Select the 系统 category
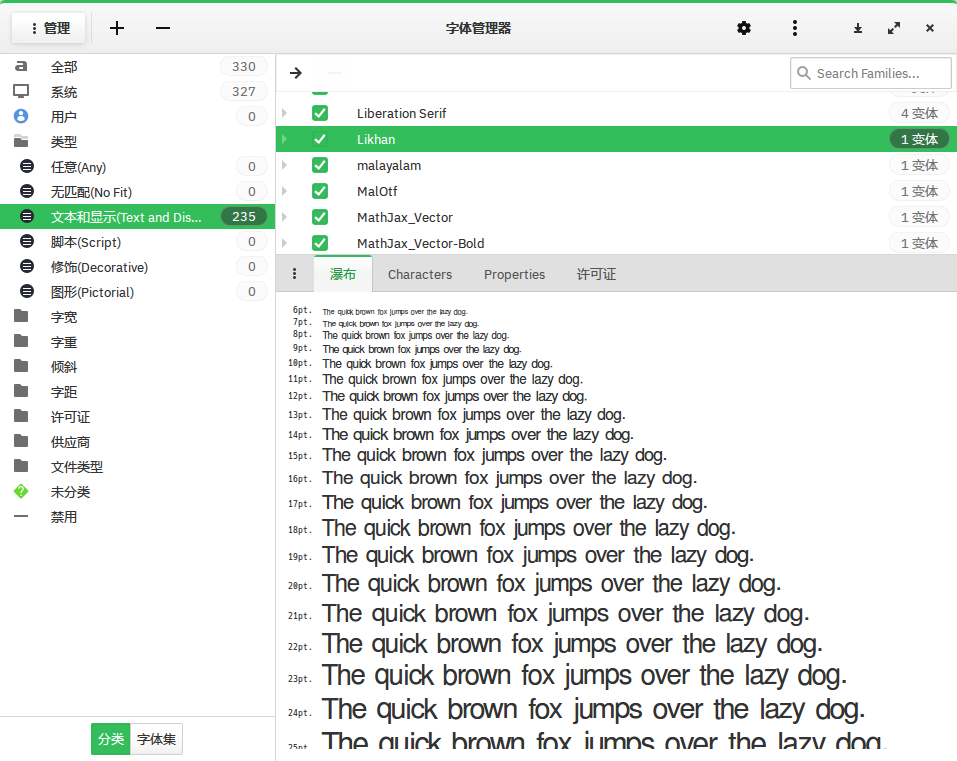This screenshot has width=957, height=761. click(137, 92)
